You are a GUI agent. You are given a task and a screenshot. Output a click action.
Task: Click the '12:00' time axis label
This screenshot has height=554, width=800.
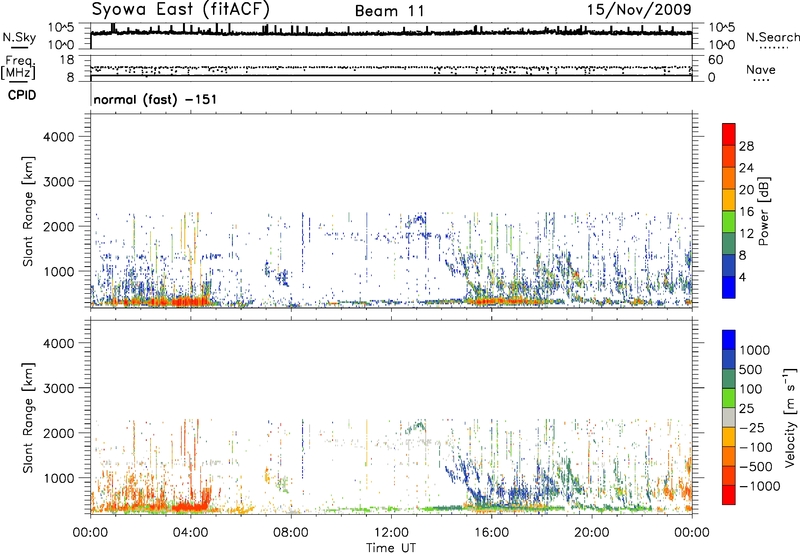(391, 533)
